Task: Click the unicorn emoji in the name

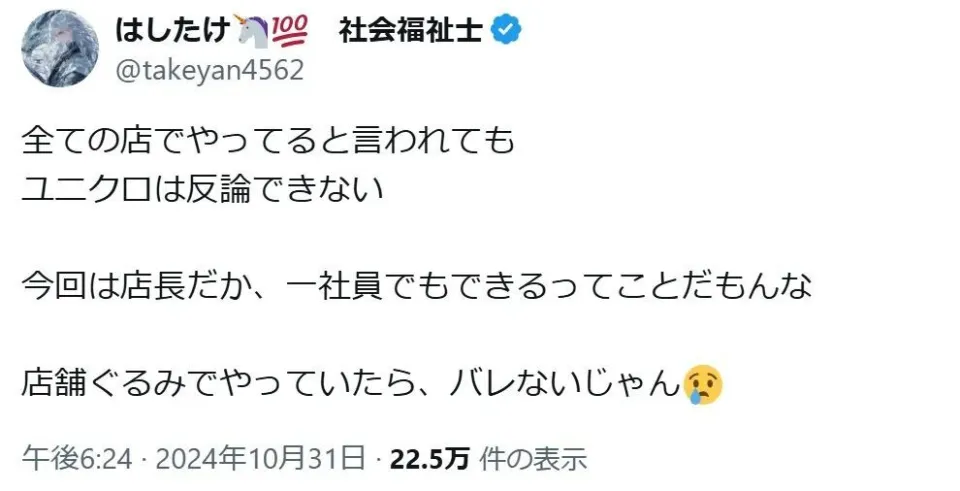Action: 251,31
